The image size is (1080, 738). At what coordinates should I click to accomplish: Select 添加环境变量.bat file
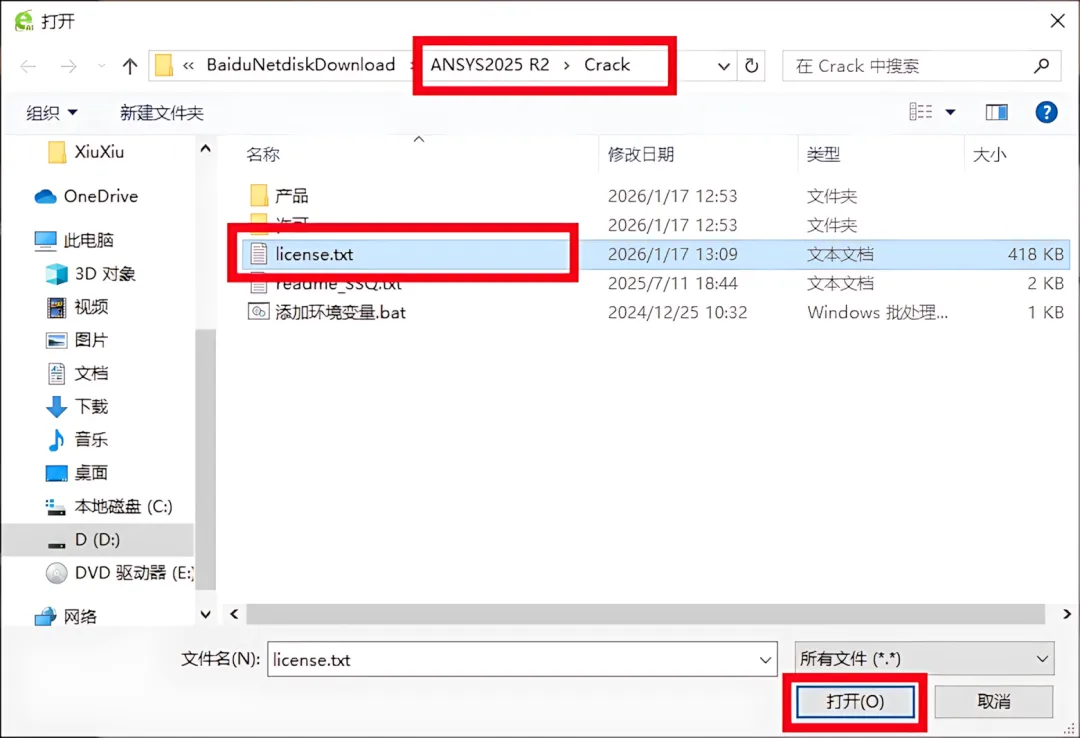(340, 312)
